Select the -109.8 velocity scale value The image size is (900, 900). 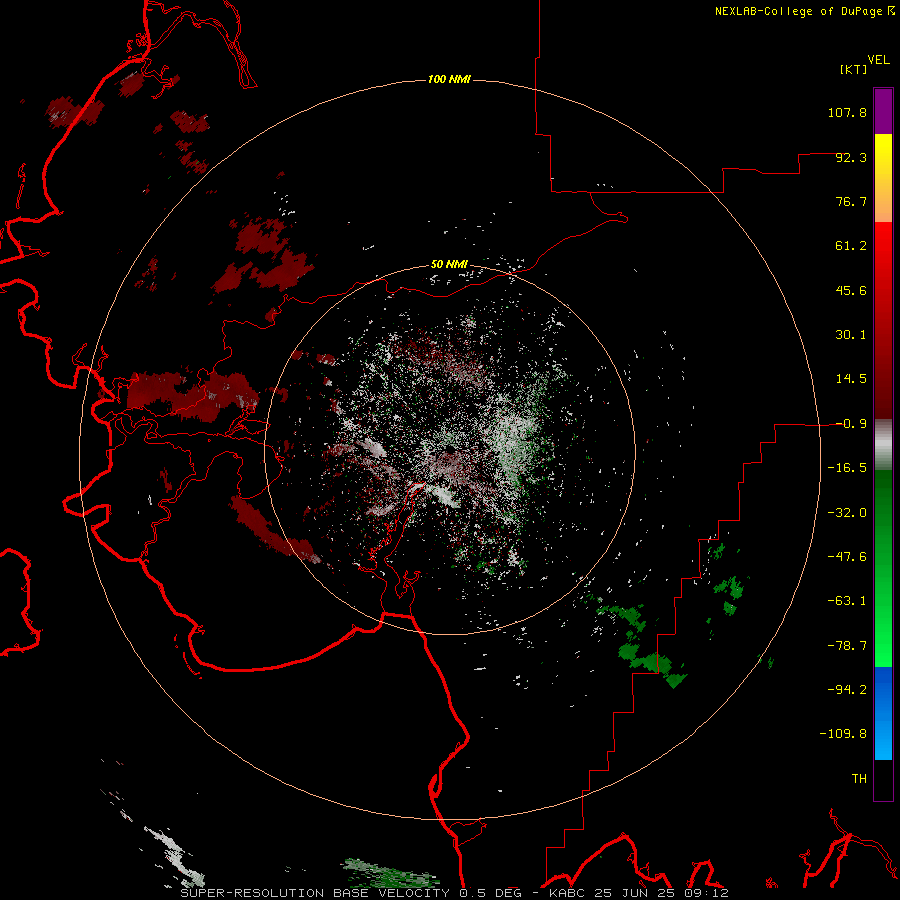click(x=843, y=734)
